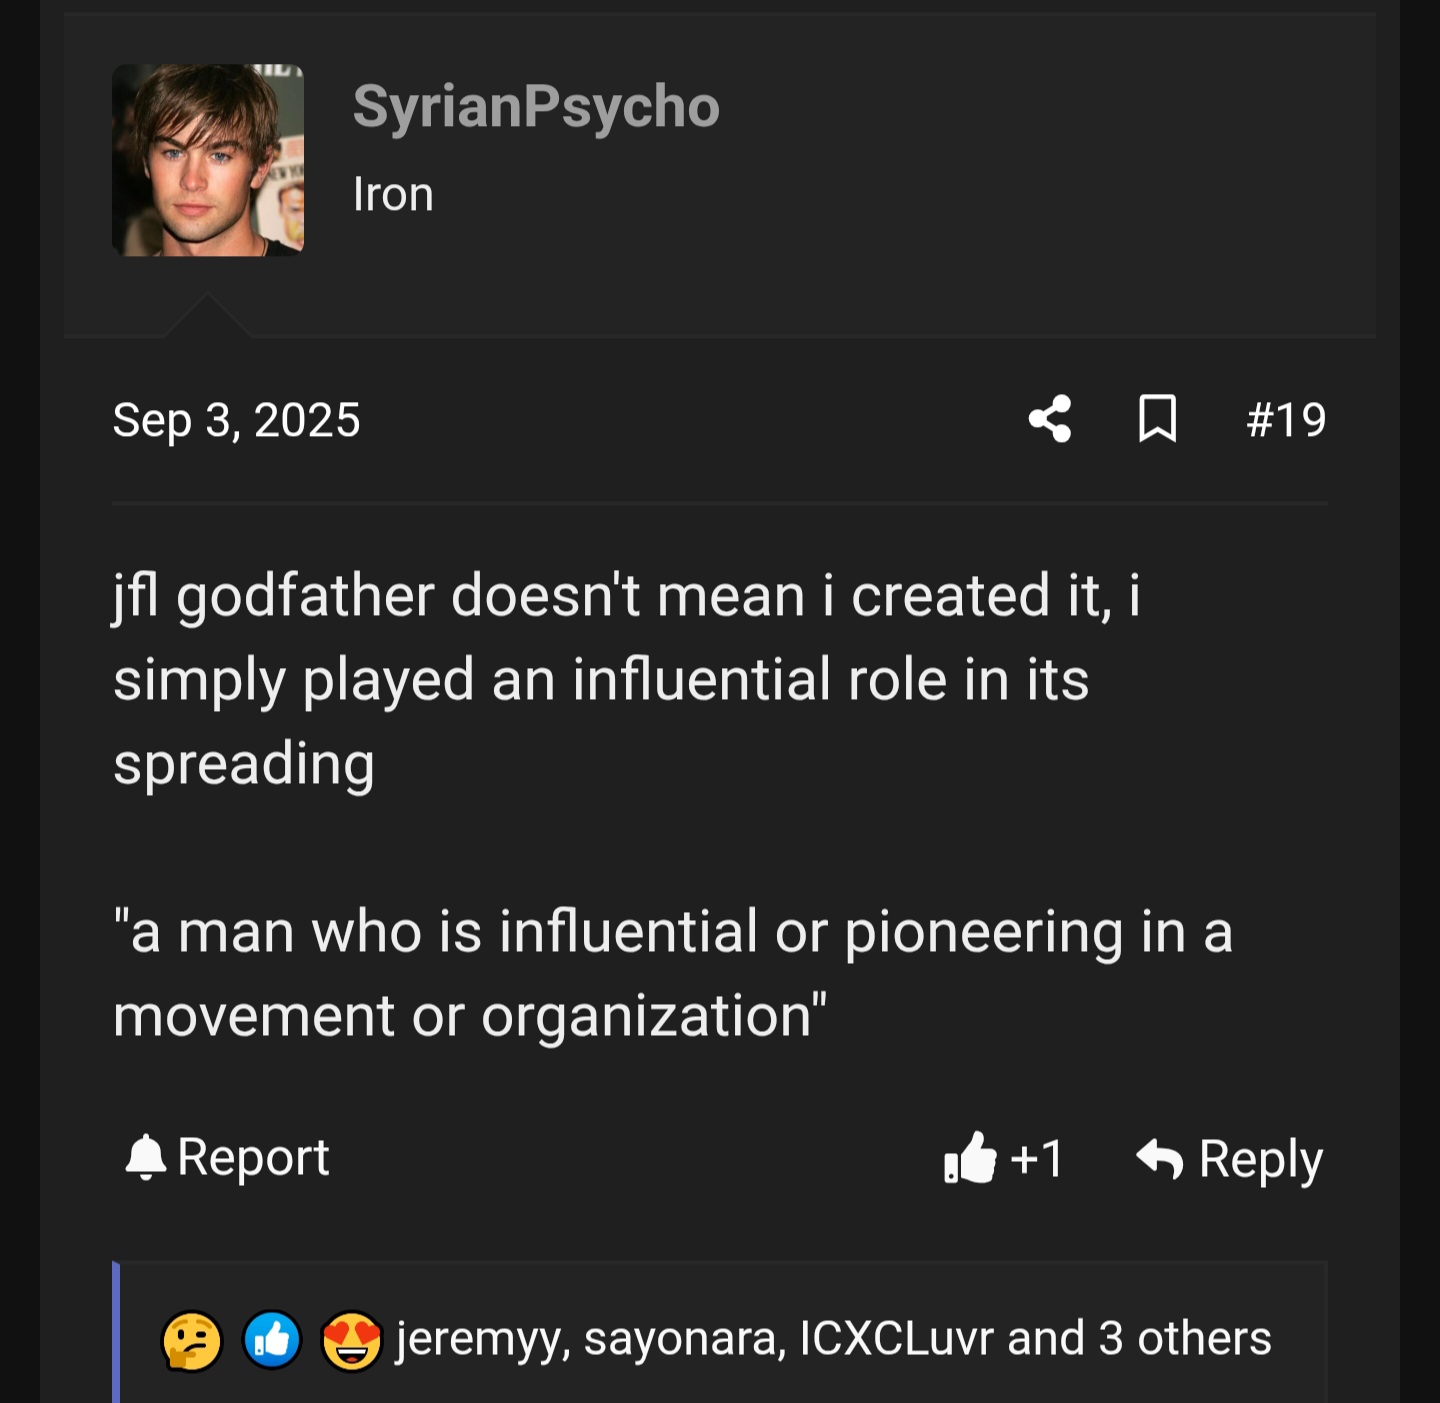The width and height of the screenshot is (1440, 1403).
Task: Click the heart-eyes reaction emoji
Action: click(351, 1340)
